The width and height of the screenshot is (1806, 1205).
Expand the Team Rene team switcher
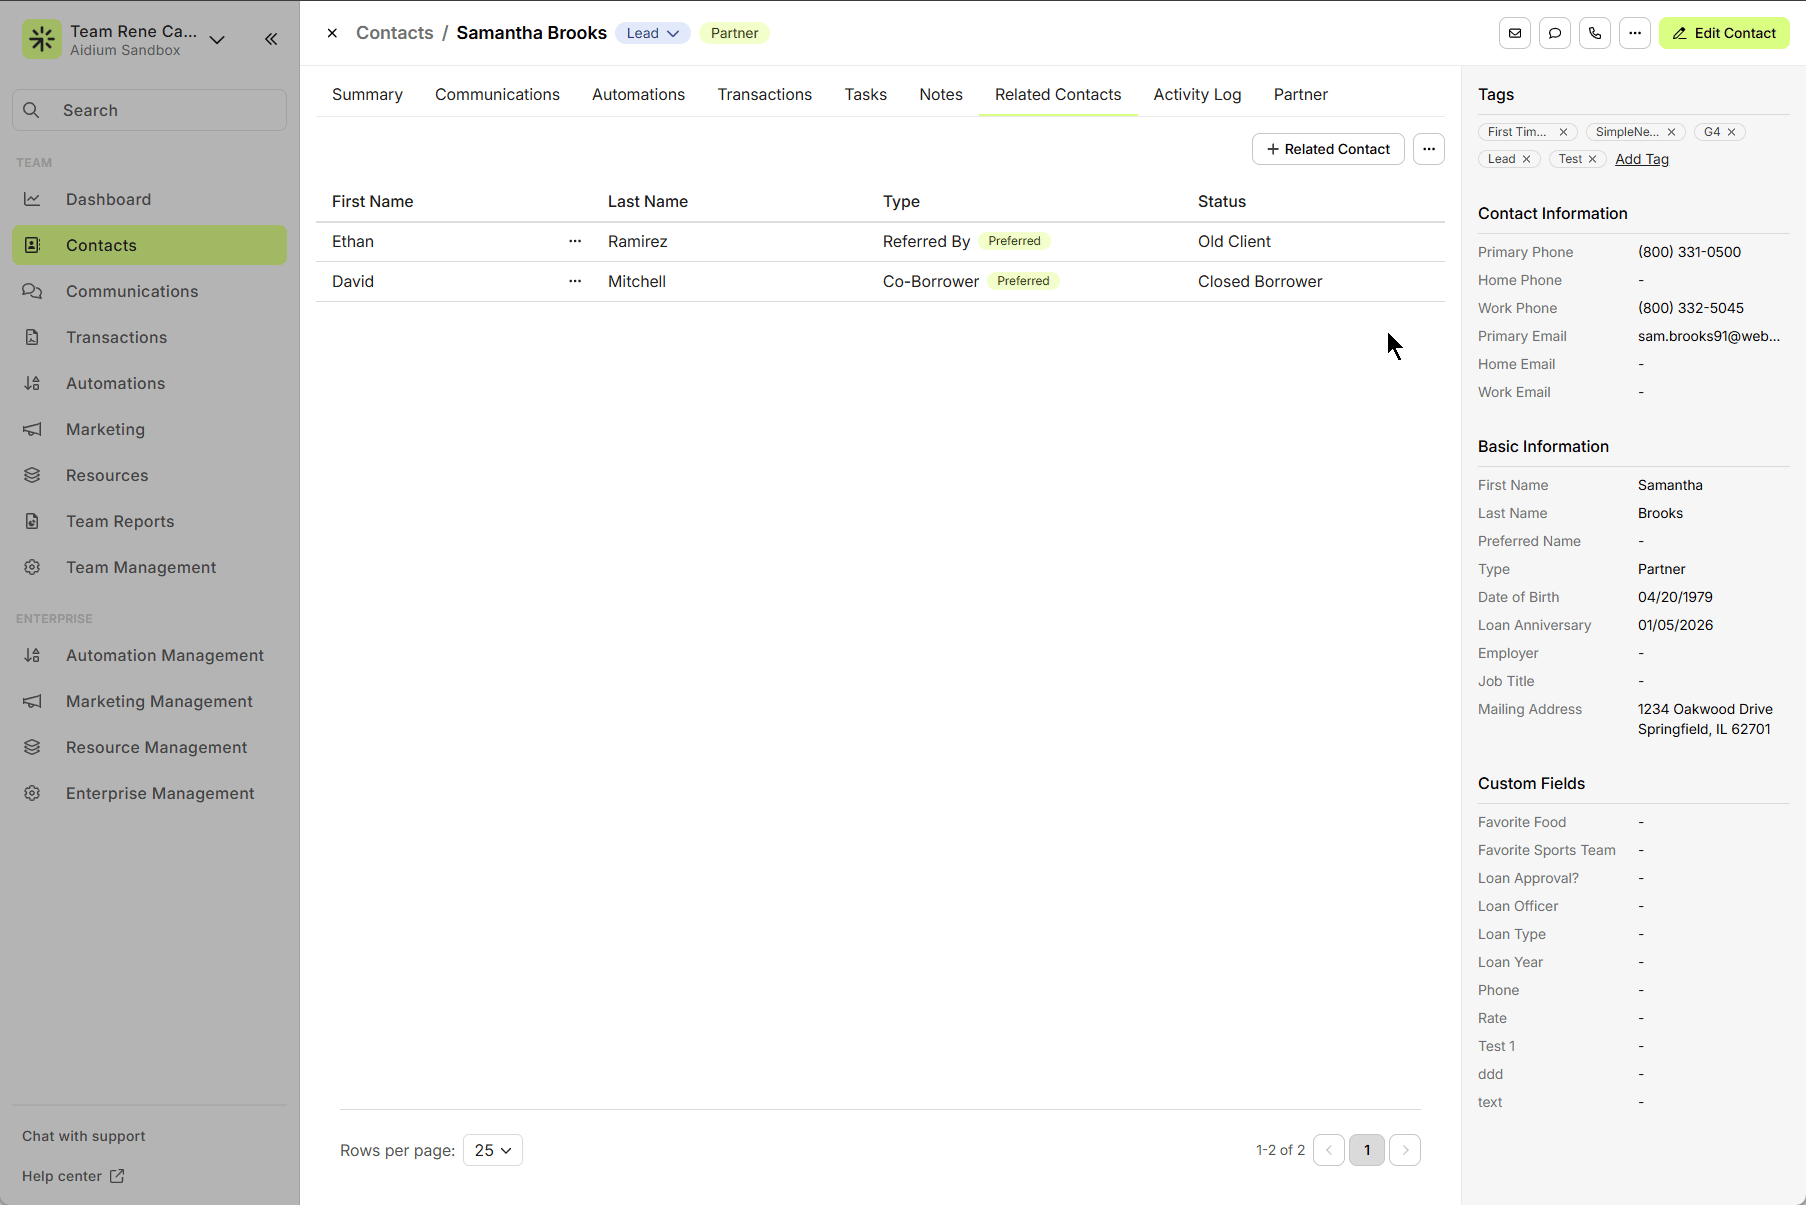pos(217,40)
